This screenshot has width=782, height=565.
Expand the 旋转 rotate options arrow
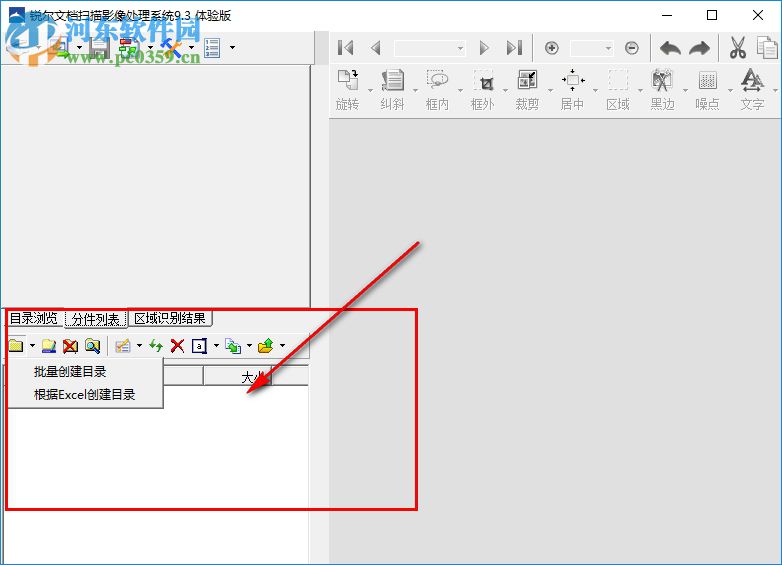pyautogui.click(x=370, y=90)
